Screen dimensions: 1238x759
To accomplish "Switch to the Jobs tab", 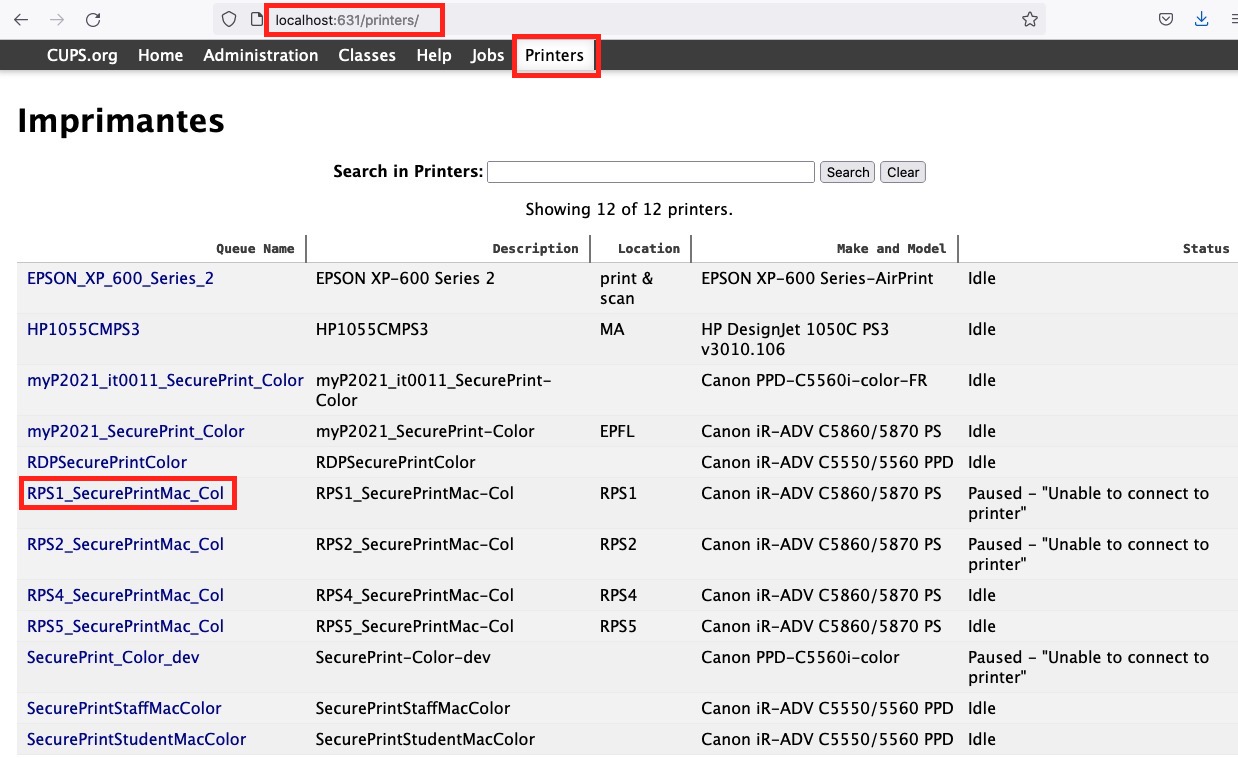I will click(488, 56).
